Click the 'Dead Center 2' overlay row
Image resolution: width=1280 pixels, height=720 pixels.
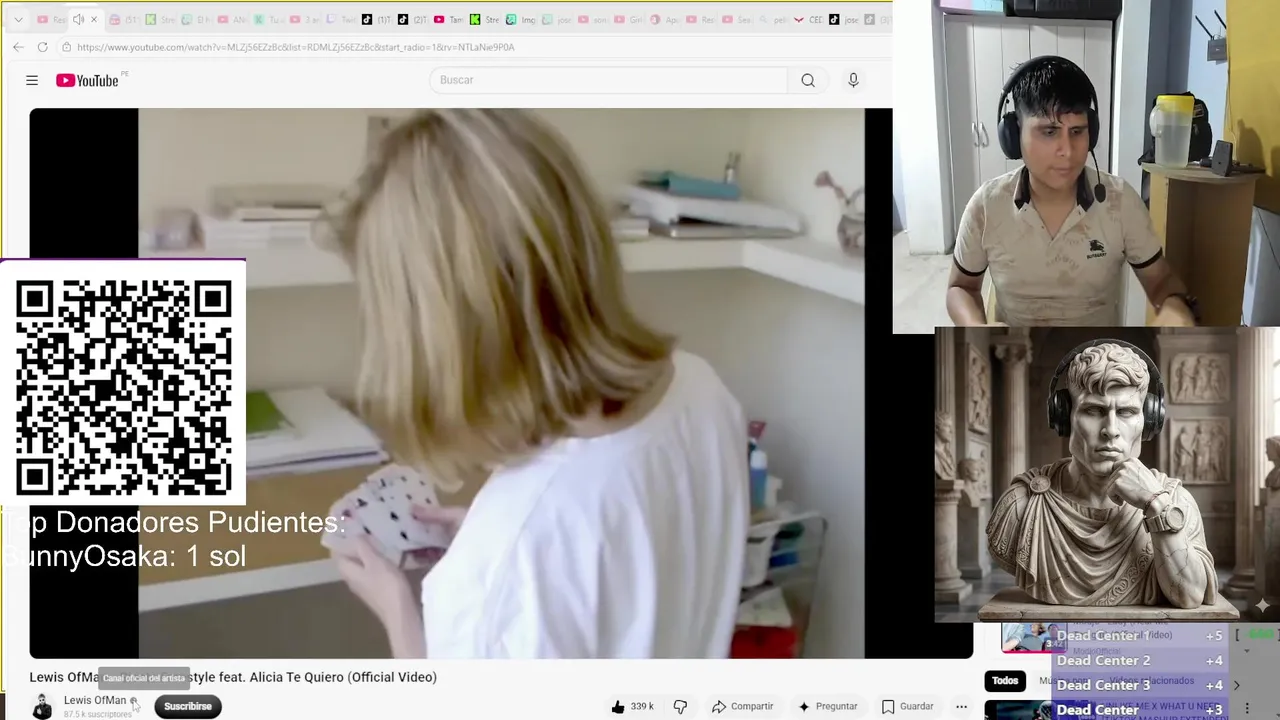click(x=1139, y=660)
